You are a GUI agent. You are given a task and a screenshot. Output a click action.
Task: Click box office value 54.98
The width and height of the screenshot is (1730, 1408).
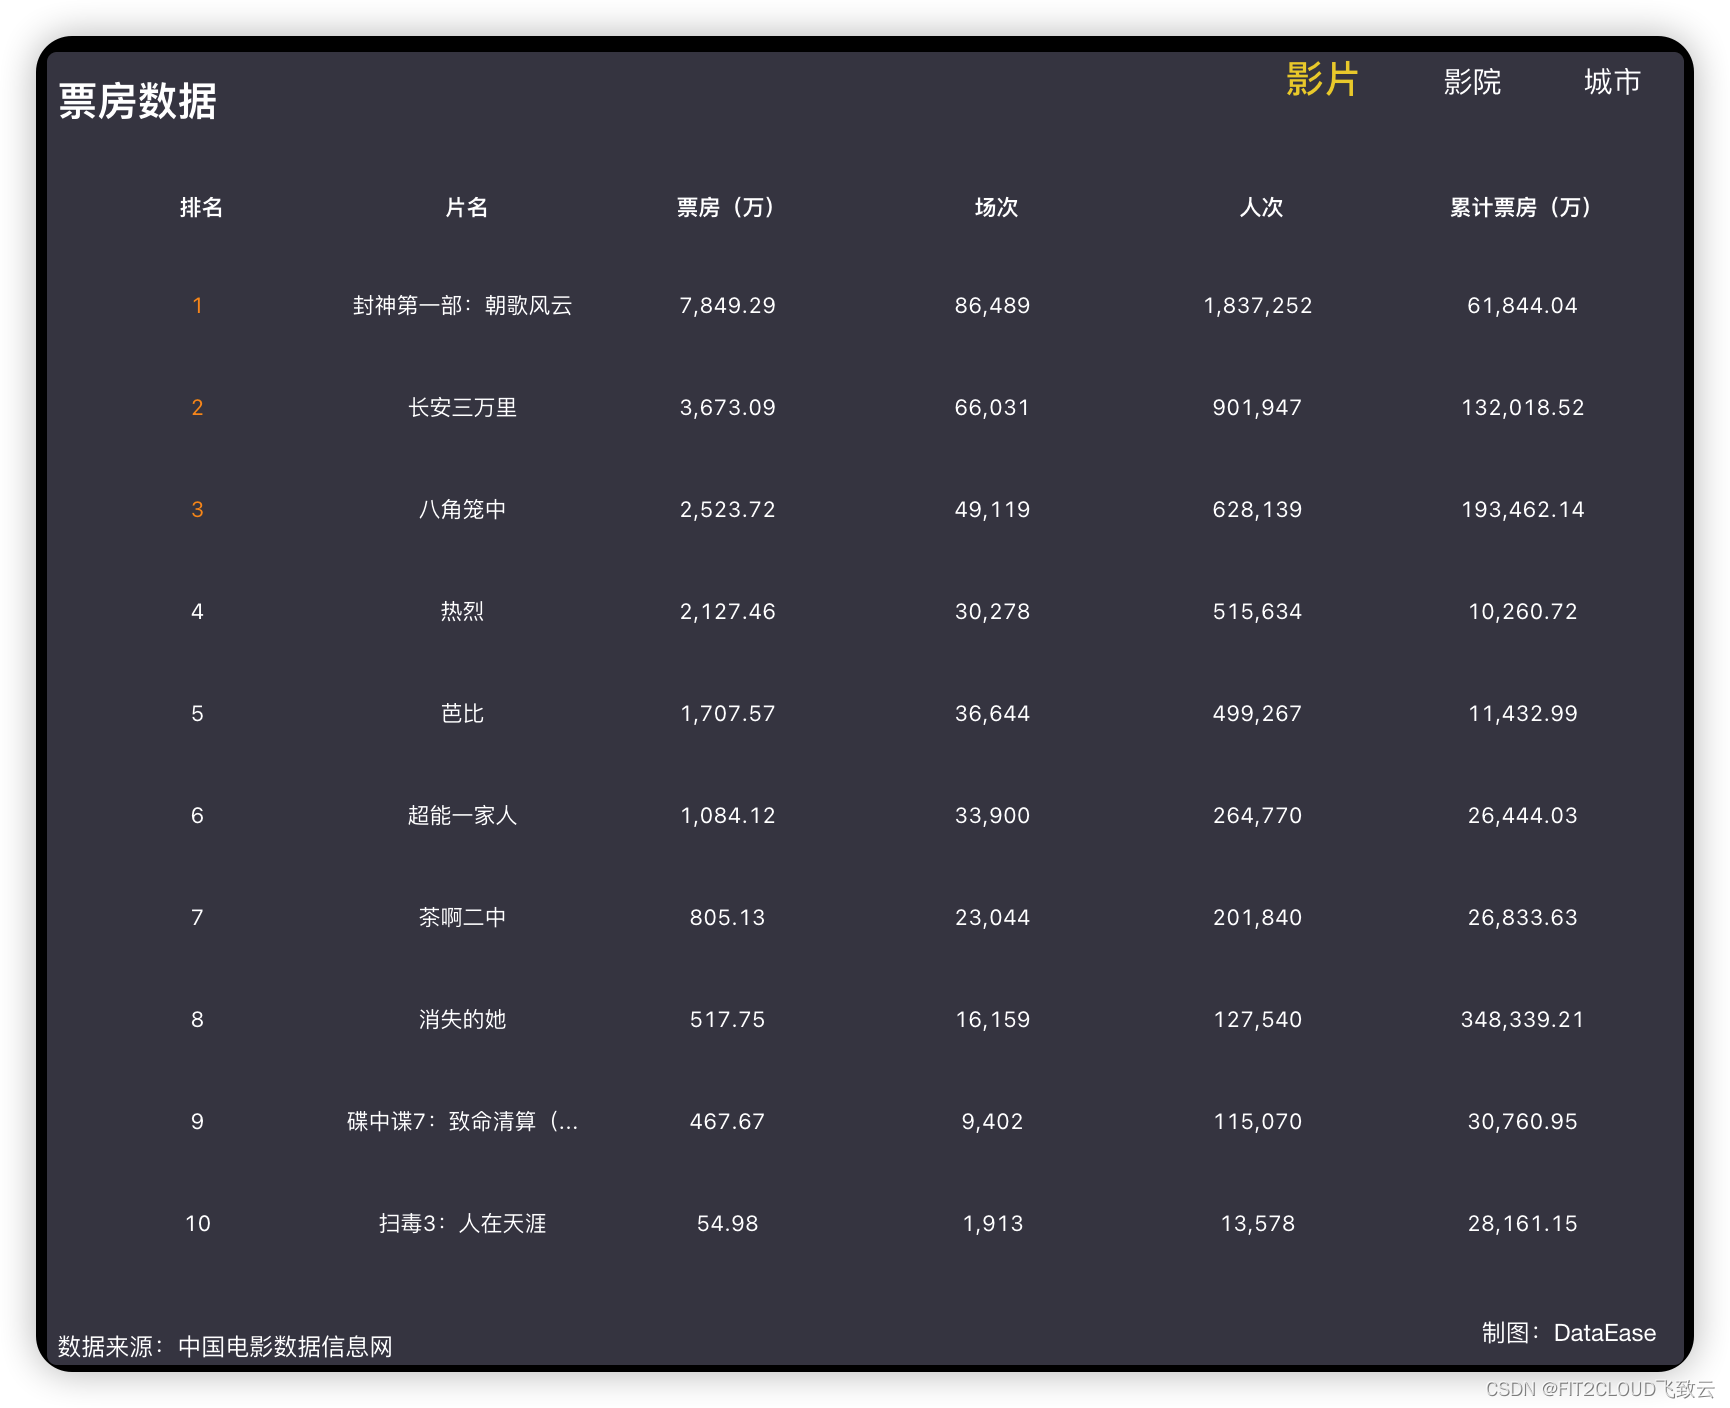[727, 1223]
